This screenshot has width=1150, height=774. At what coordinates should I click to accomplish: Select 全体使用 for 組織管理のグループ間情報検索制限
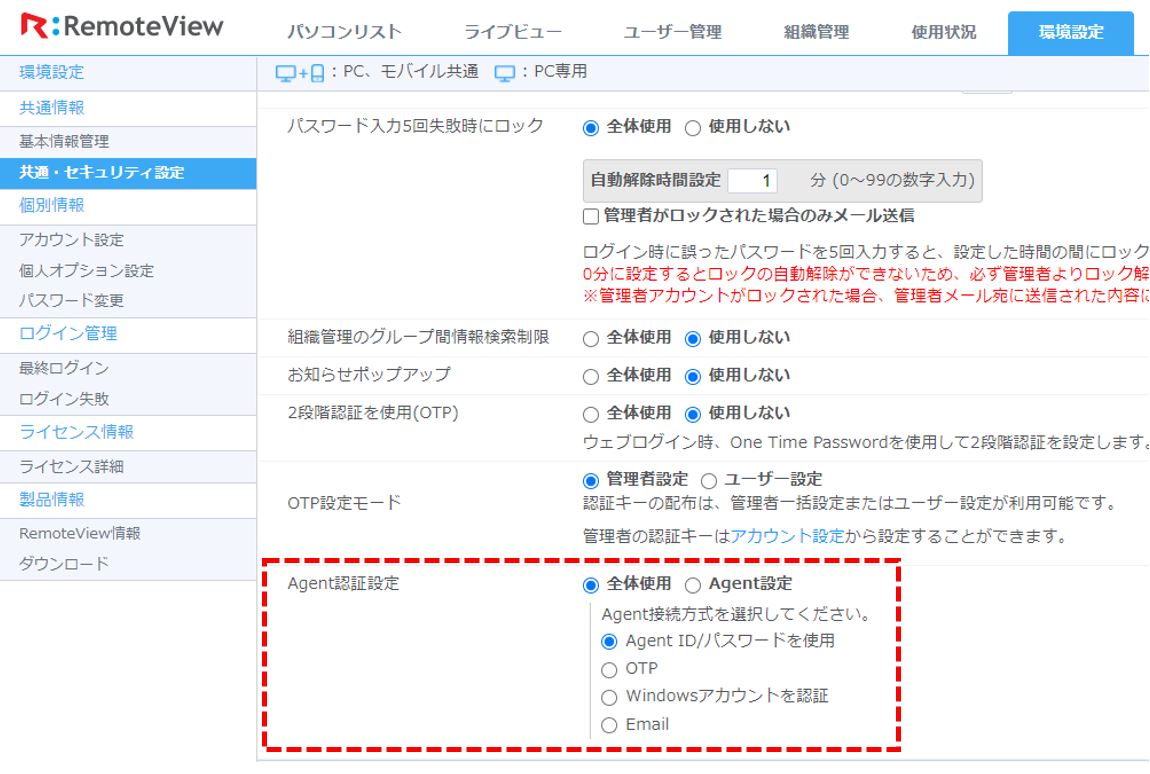tap(590, 339)
